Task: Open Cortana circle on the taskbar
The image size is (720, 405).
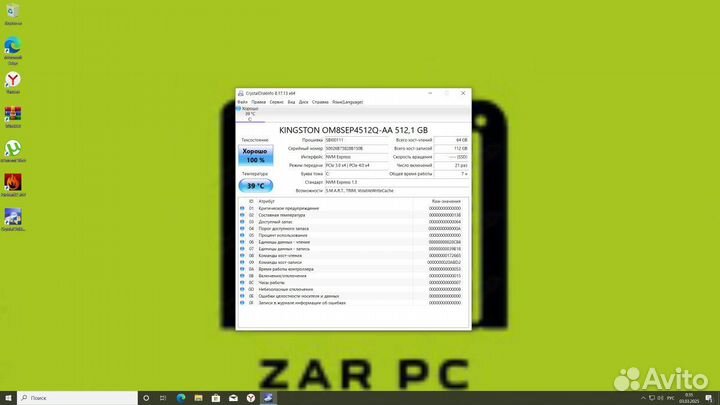Action: pyautogui.click(x=146, y=398)
